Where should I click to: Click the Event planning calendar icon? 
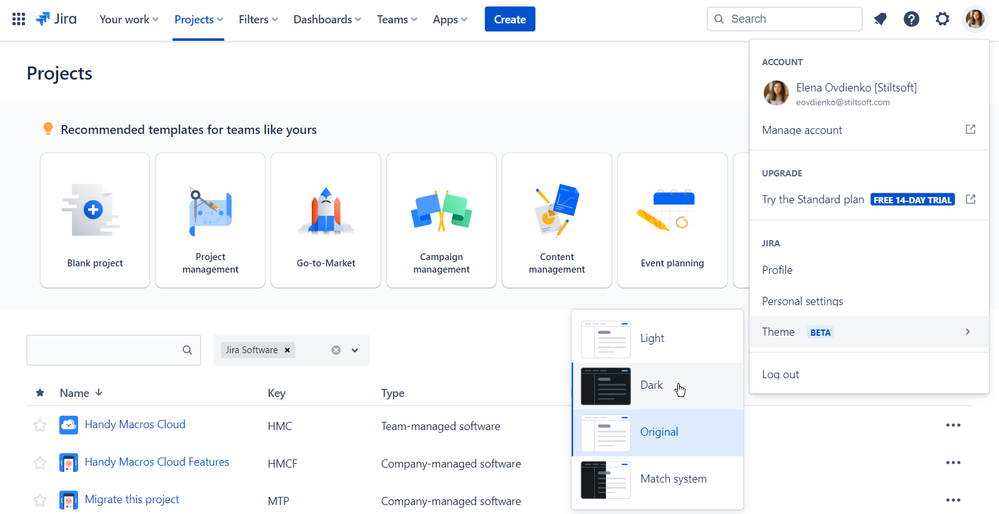pyautogui.click(x=667, y=211)
